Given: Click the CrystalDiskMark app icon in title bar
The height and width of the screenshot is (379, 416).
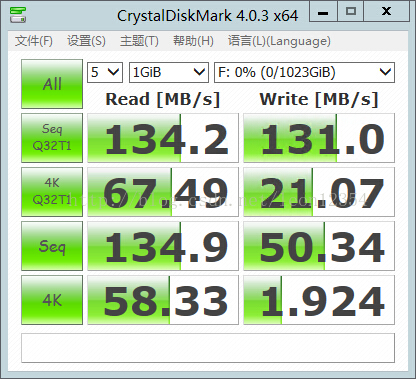Looking at the screenshot, I should click(18, 14).
